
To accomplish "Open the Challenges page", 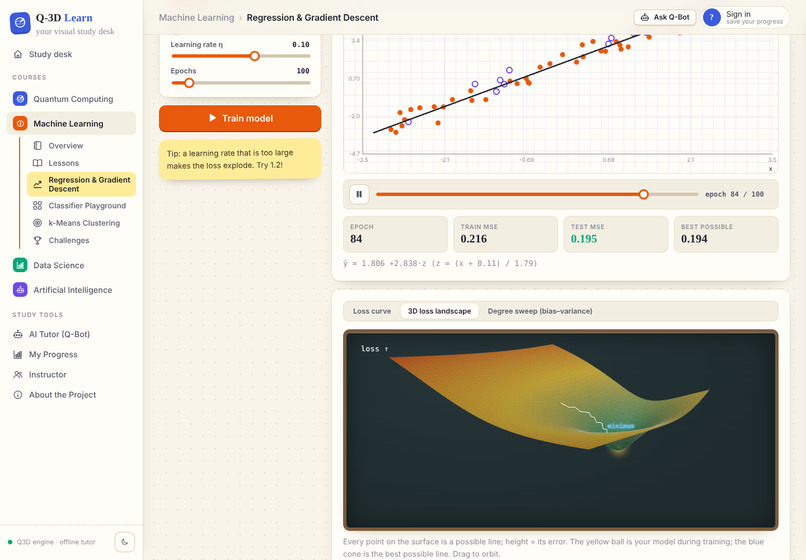I will coord(82,240).
